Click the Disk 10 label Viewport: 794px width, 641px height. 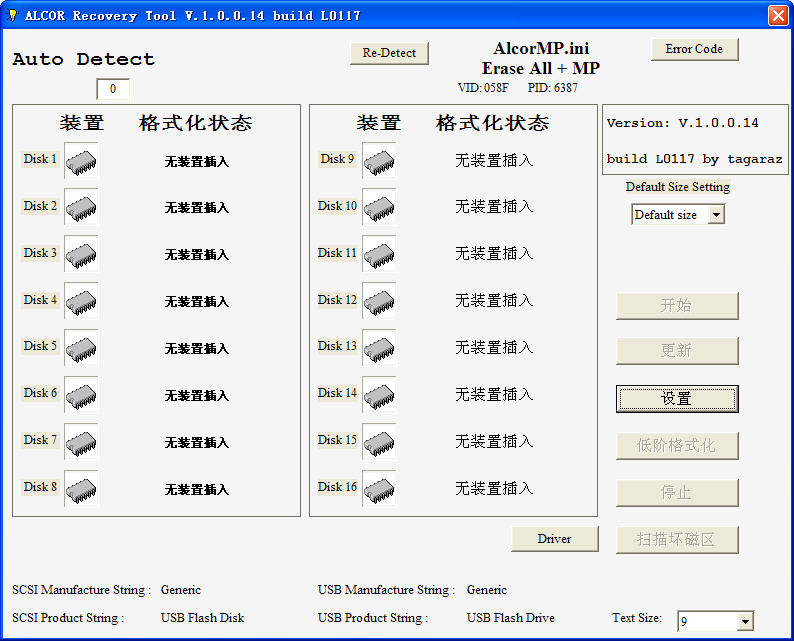click(x=337, y=206)
